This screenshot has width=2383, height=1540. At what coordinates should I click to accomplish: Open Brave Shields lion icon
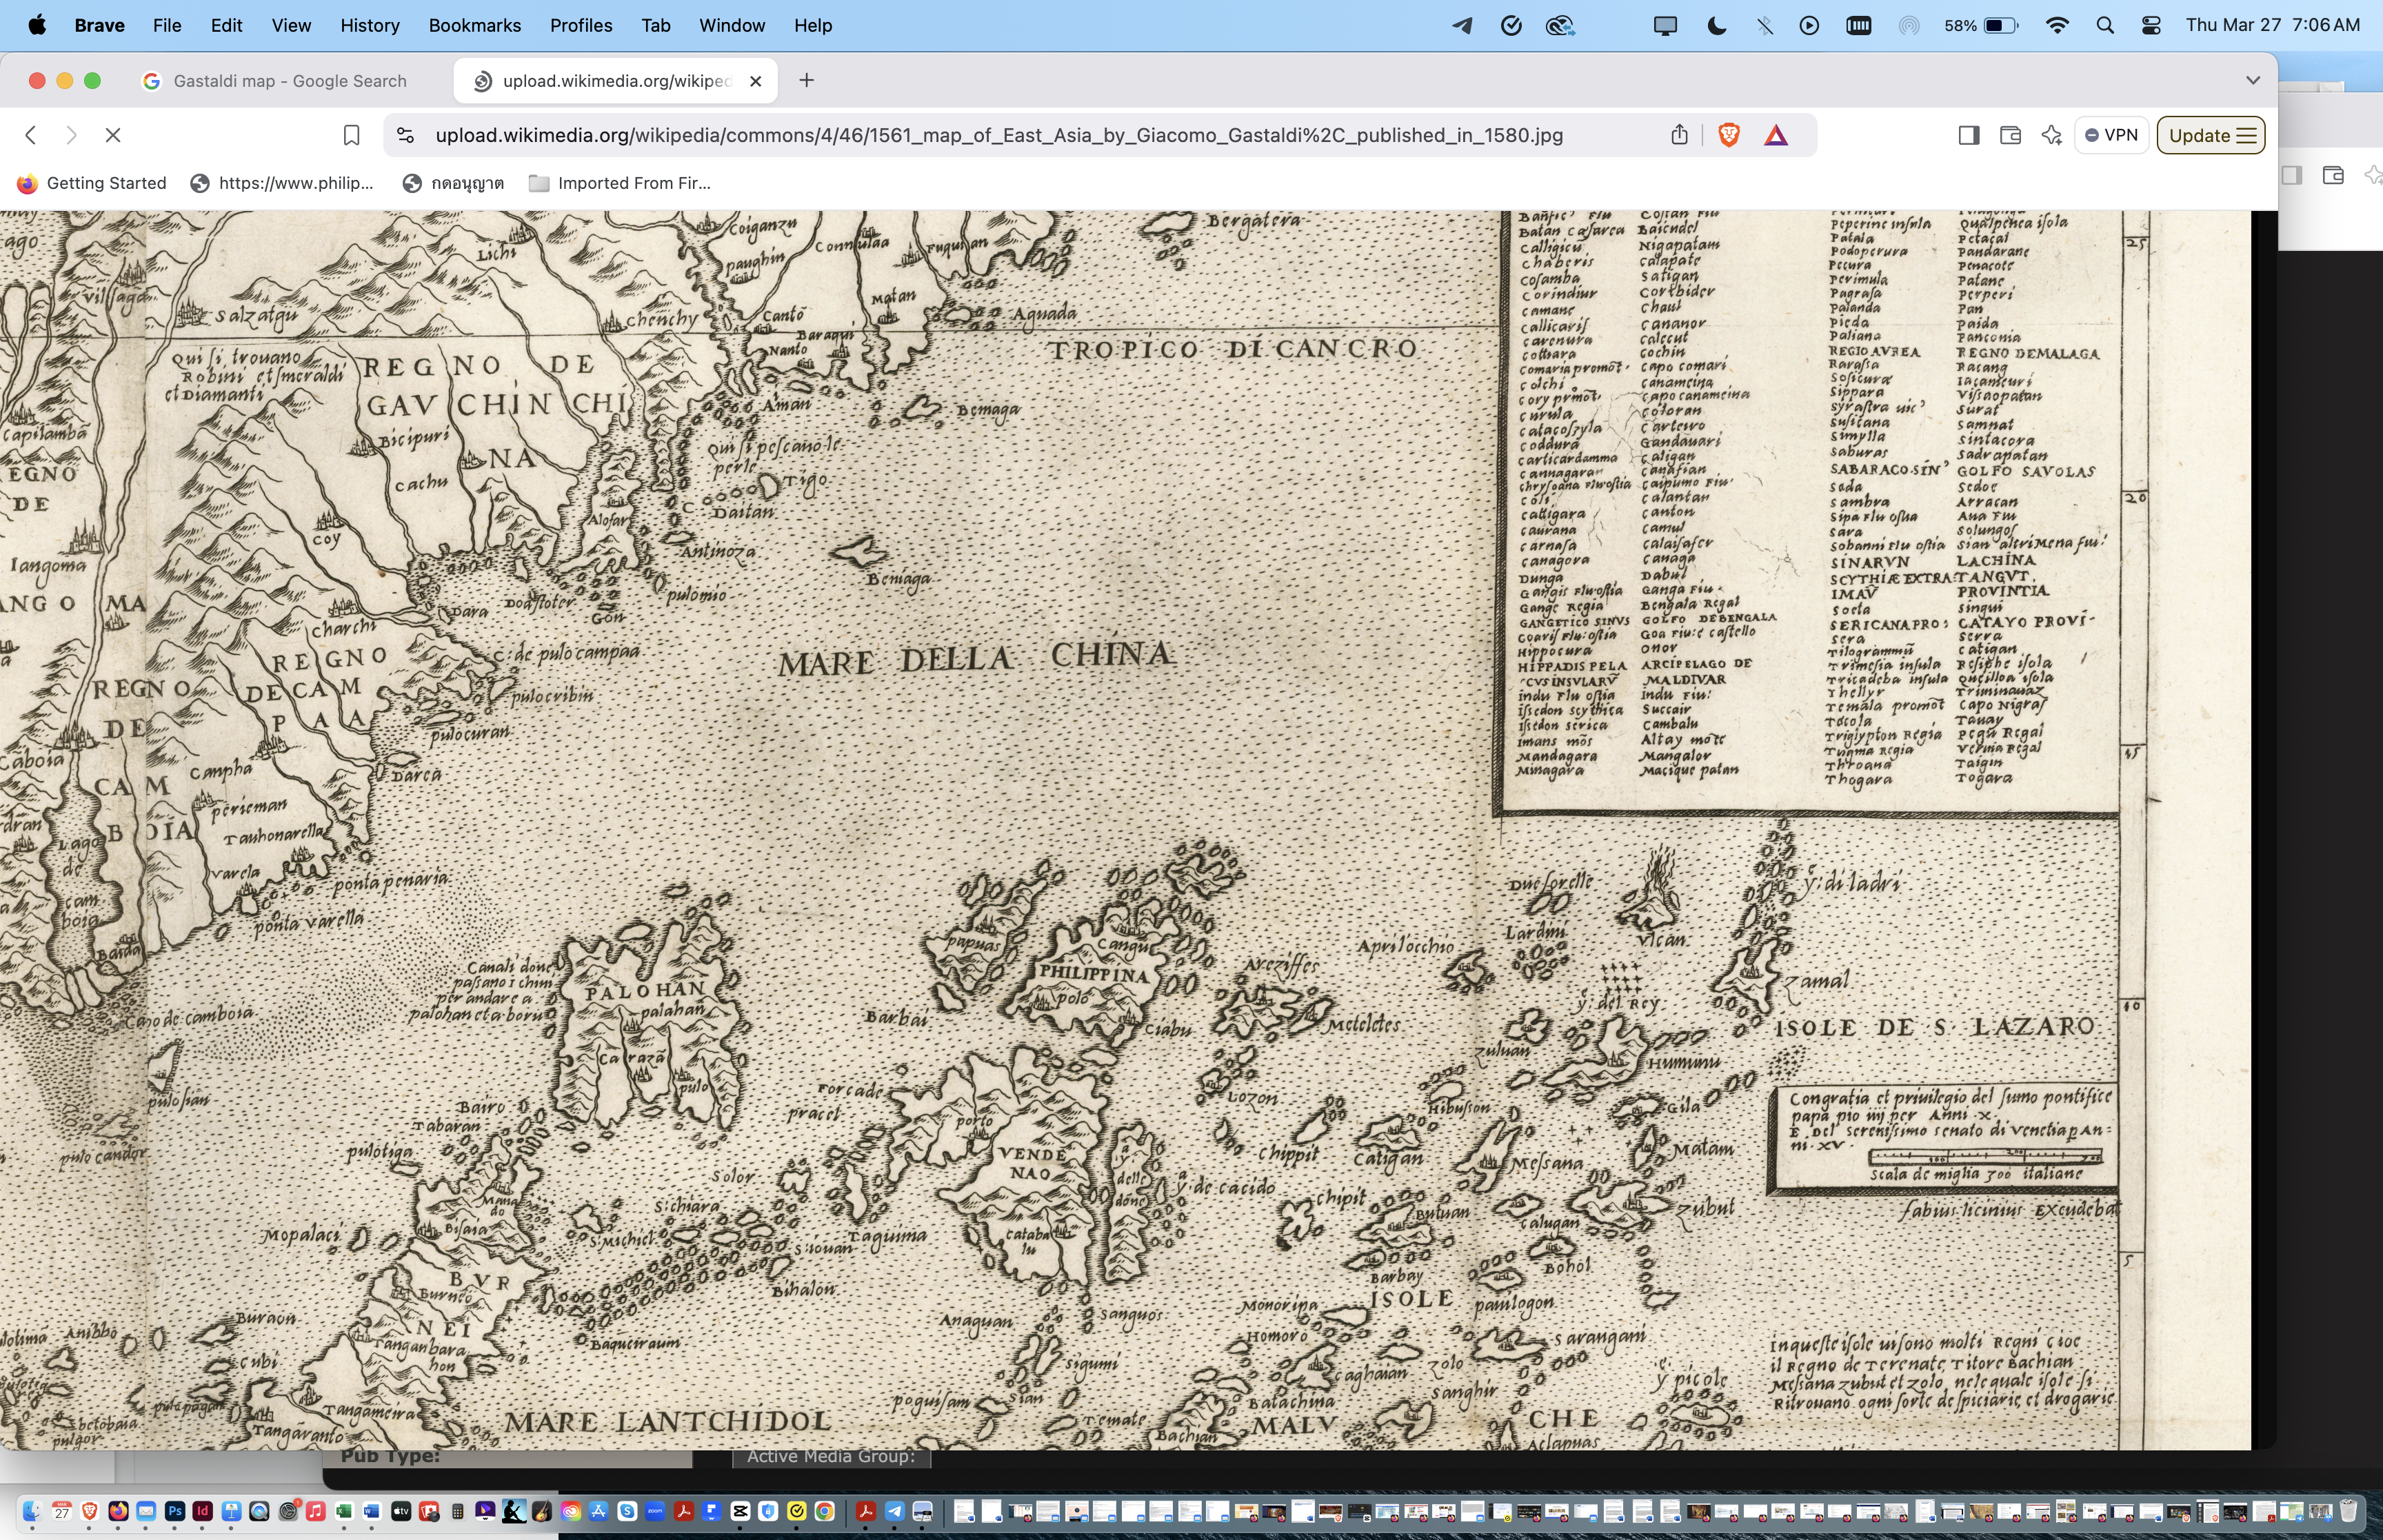pos(1728,135)
